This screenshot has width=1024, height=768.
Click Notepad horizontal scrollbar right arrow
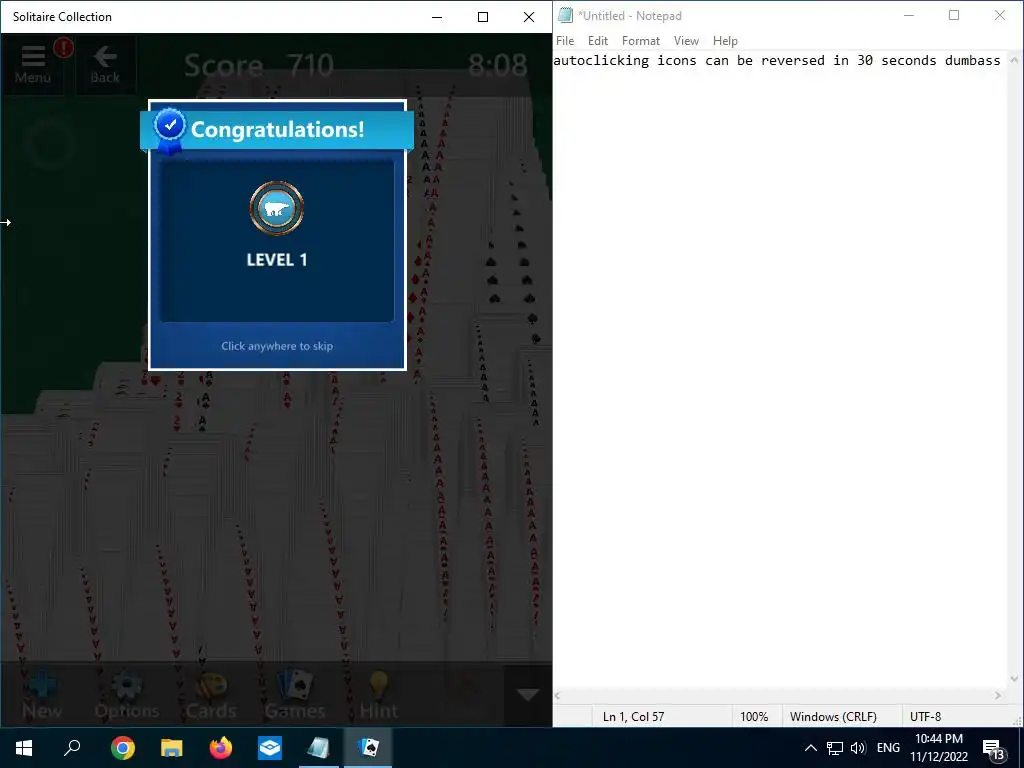point(998,696)
